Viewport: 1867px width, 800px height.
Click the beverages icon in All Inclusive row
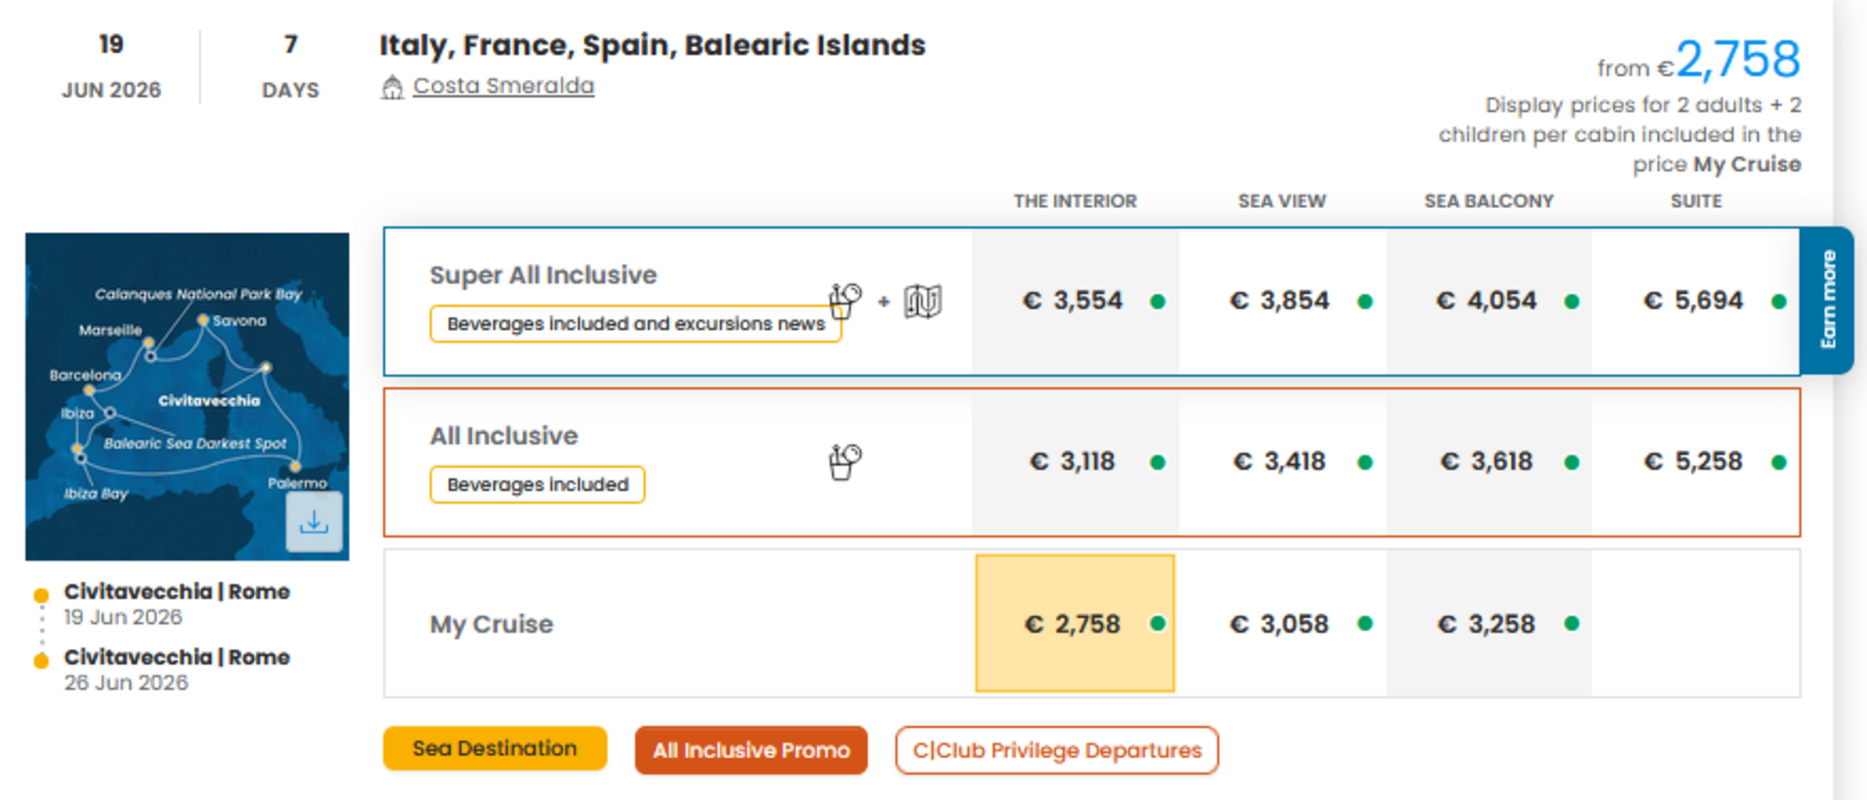click(x=845, y=462)
